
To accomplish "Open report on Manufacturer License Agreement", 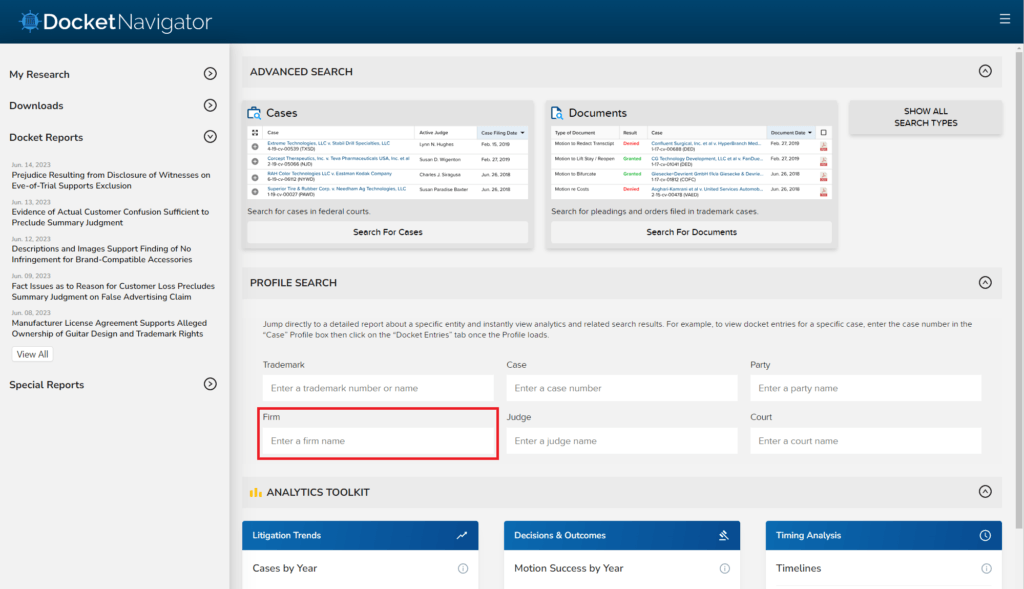I will coord(108,328).
